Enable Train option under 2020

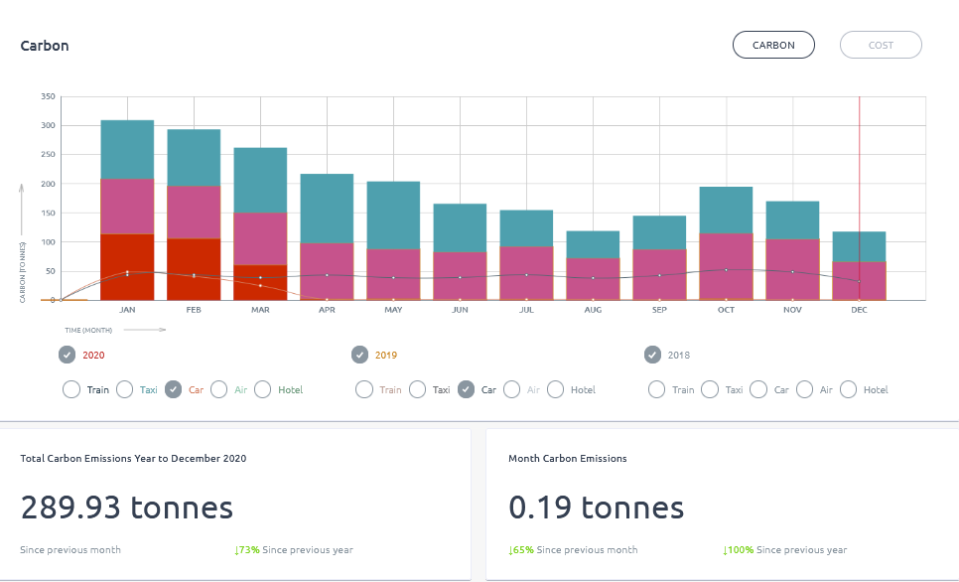[x=71, y=390]
